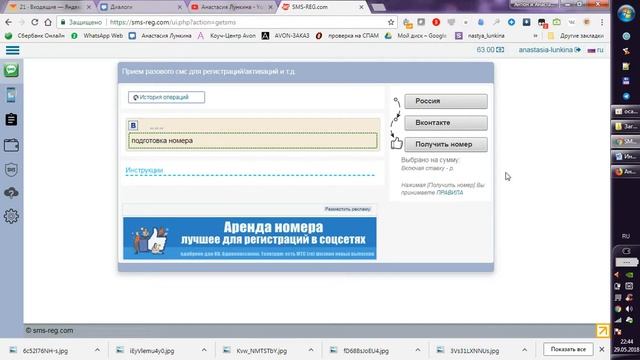
Task: Reload the page with the refresh icon
Action: tap(35, 22)
